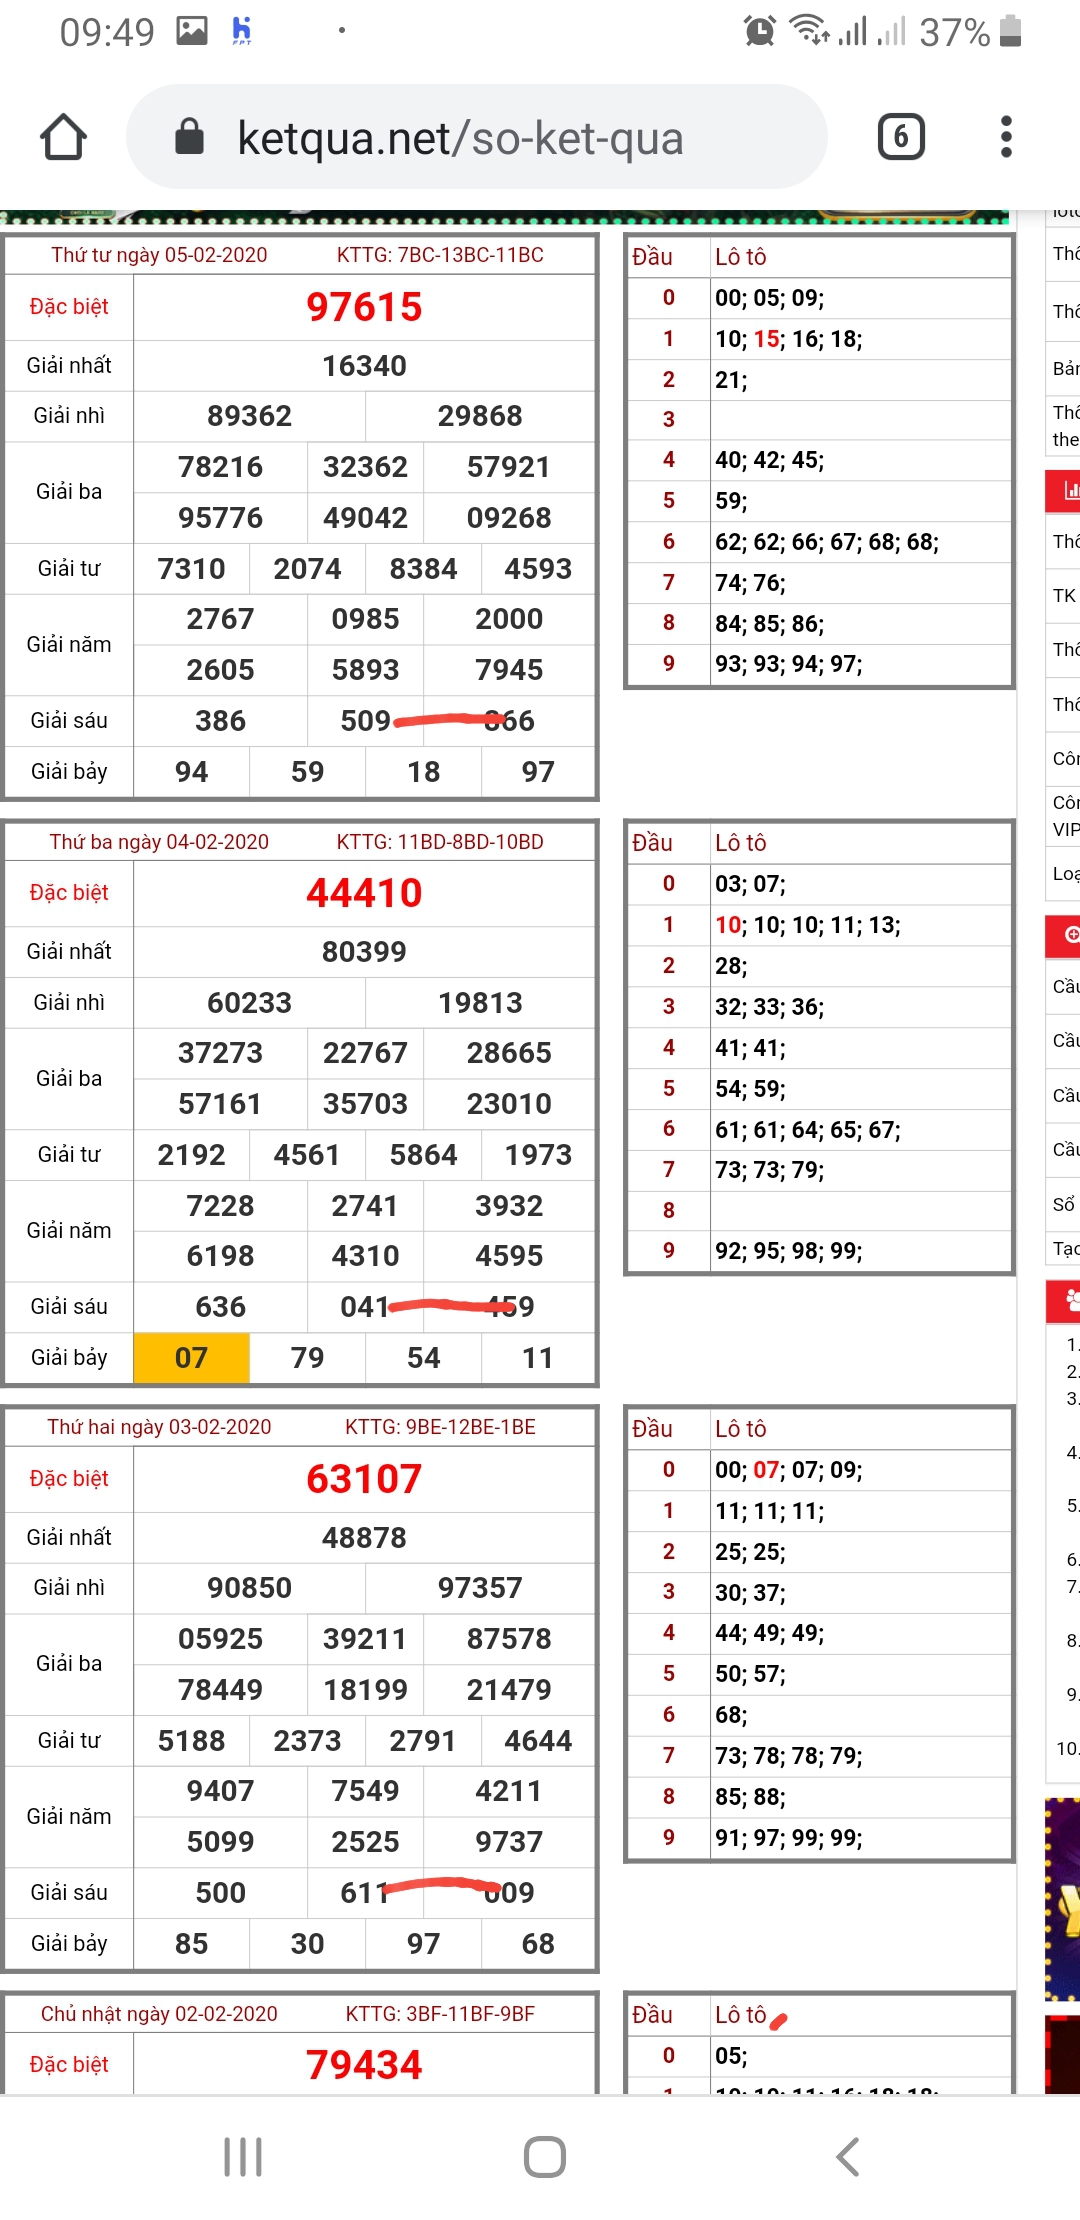This screenshot has height=2220, width=1080.
Task: Select fifth prize number 4310
Action: coord(365,1256)
